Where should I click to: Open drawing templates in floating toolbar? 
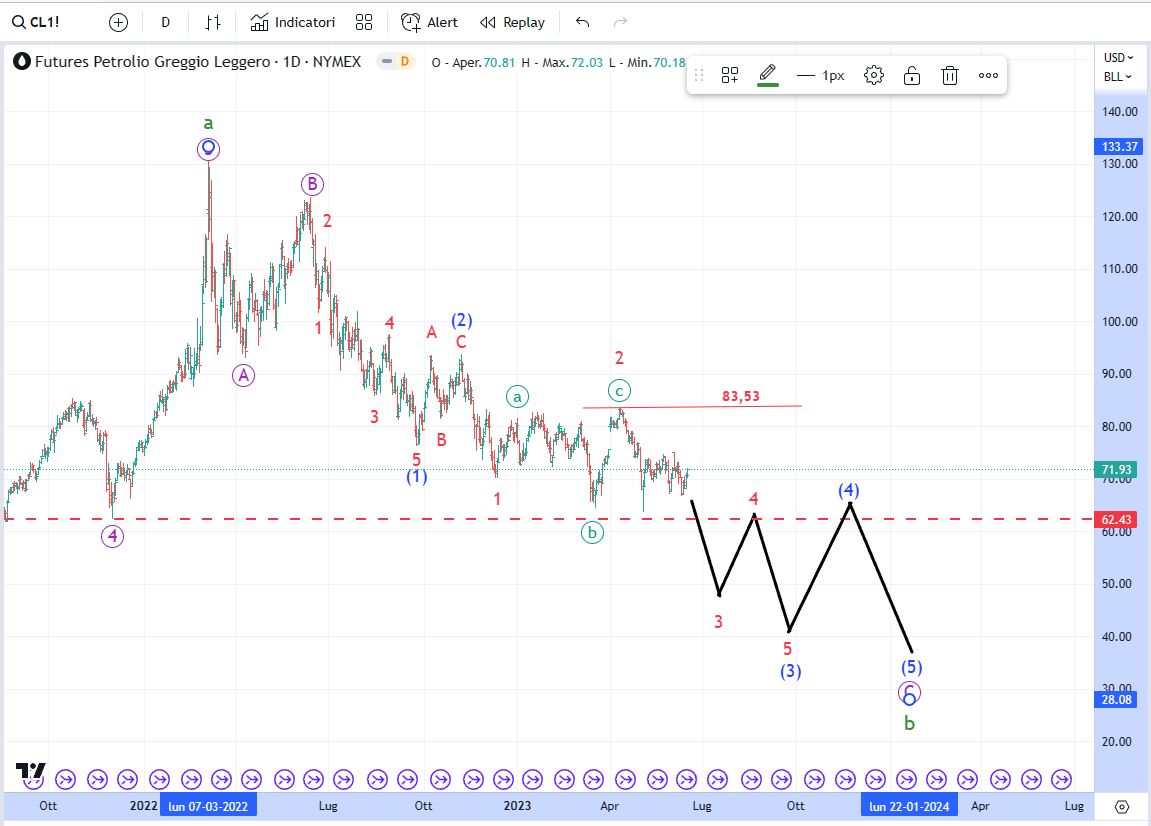click(730, 75)
